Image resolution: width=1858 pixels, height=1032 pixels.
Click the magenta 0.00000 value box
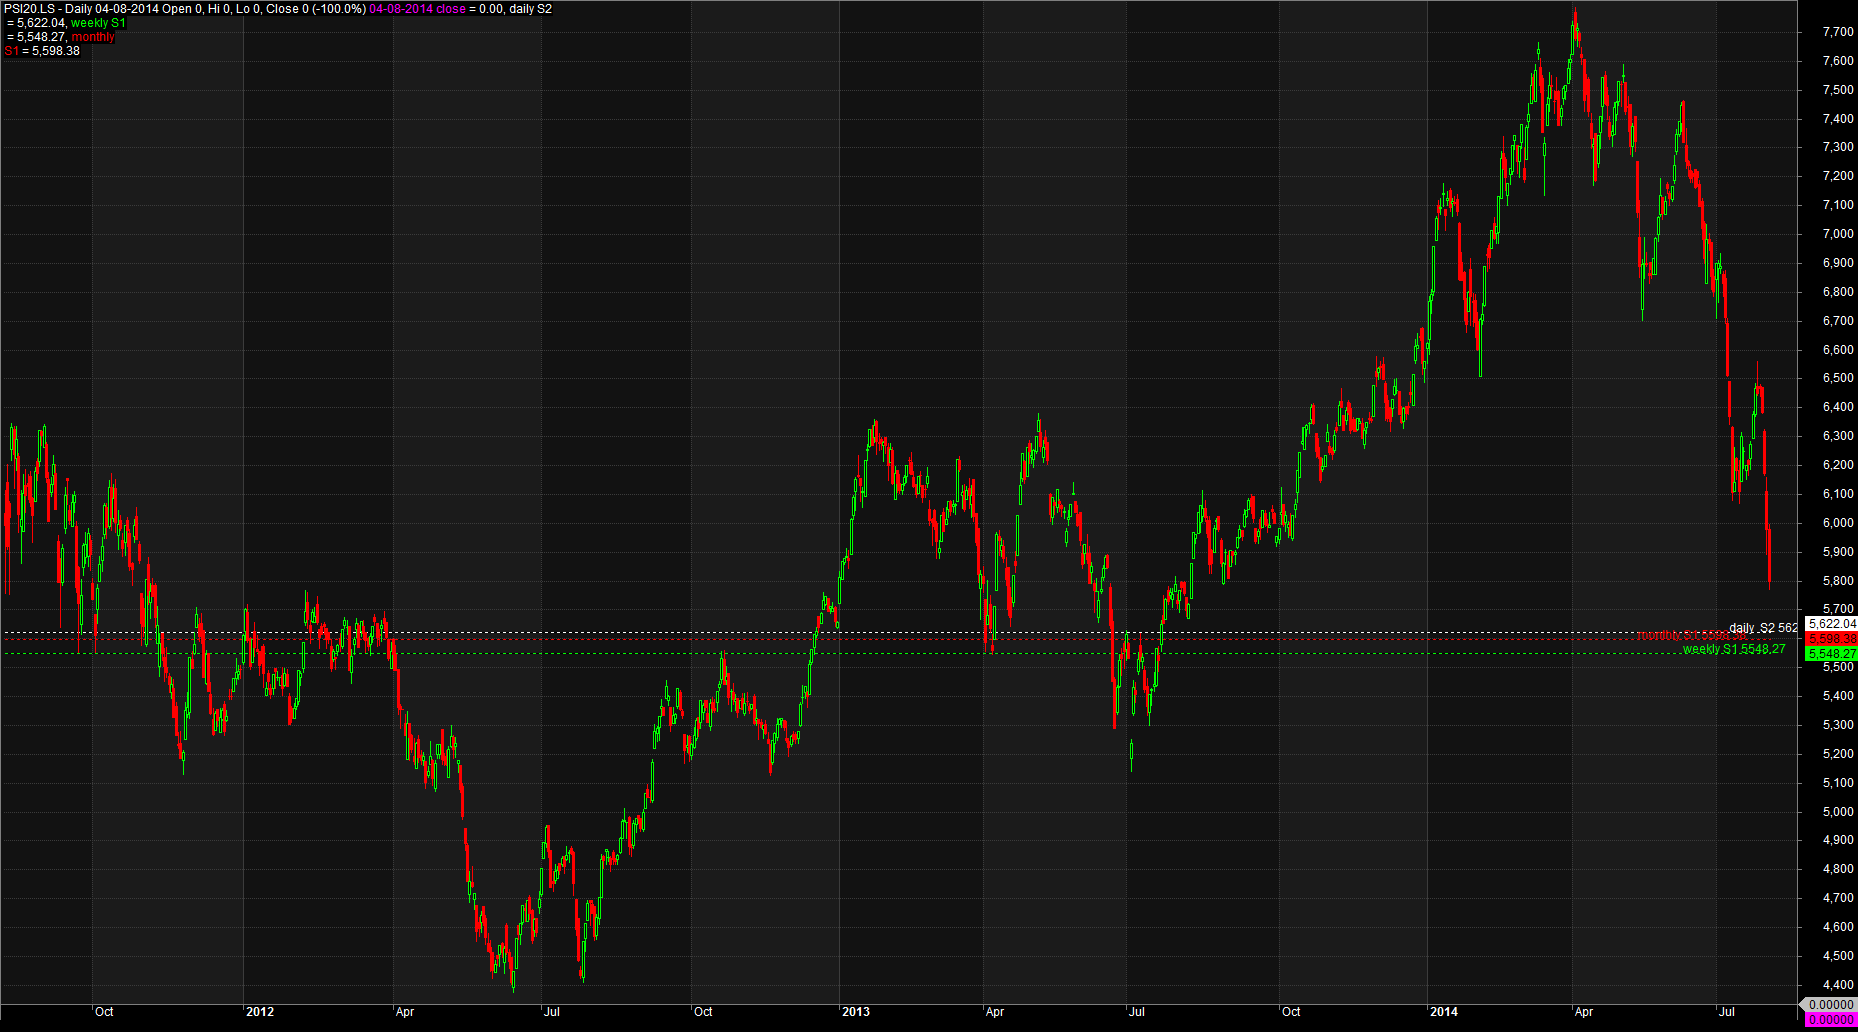point(1832,1020)
